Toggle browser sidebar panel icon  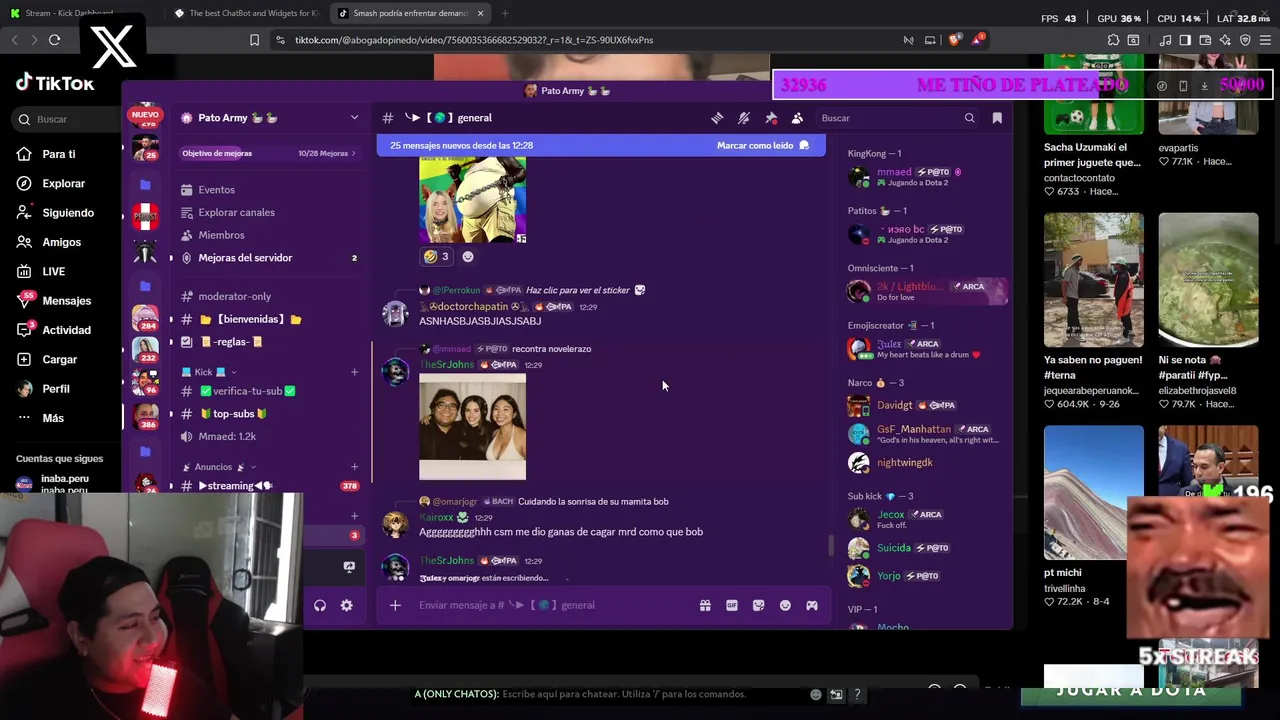tap(1185, 40)
